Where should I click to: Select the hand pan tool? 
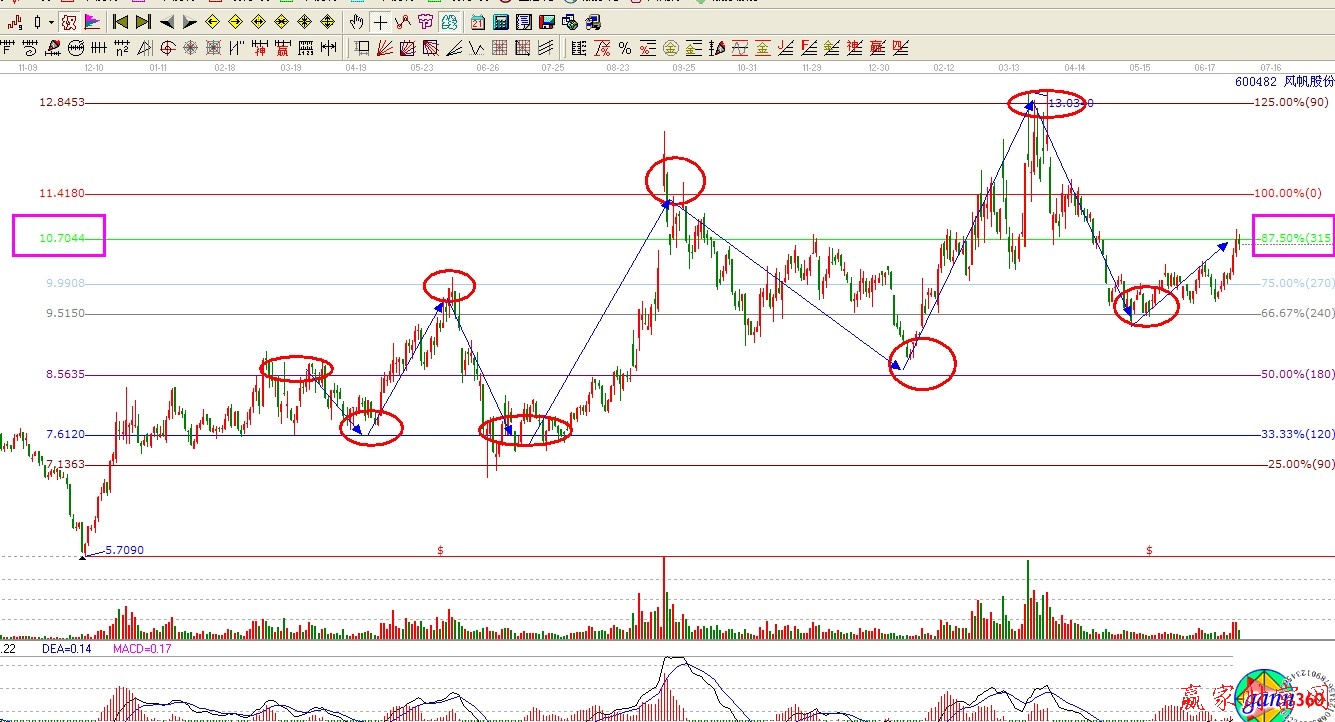(x=357, y=22)
